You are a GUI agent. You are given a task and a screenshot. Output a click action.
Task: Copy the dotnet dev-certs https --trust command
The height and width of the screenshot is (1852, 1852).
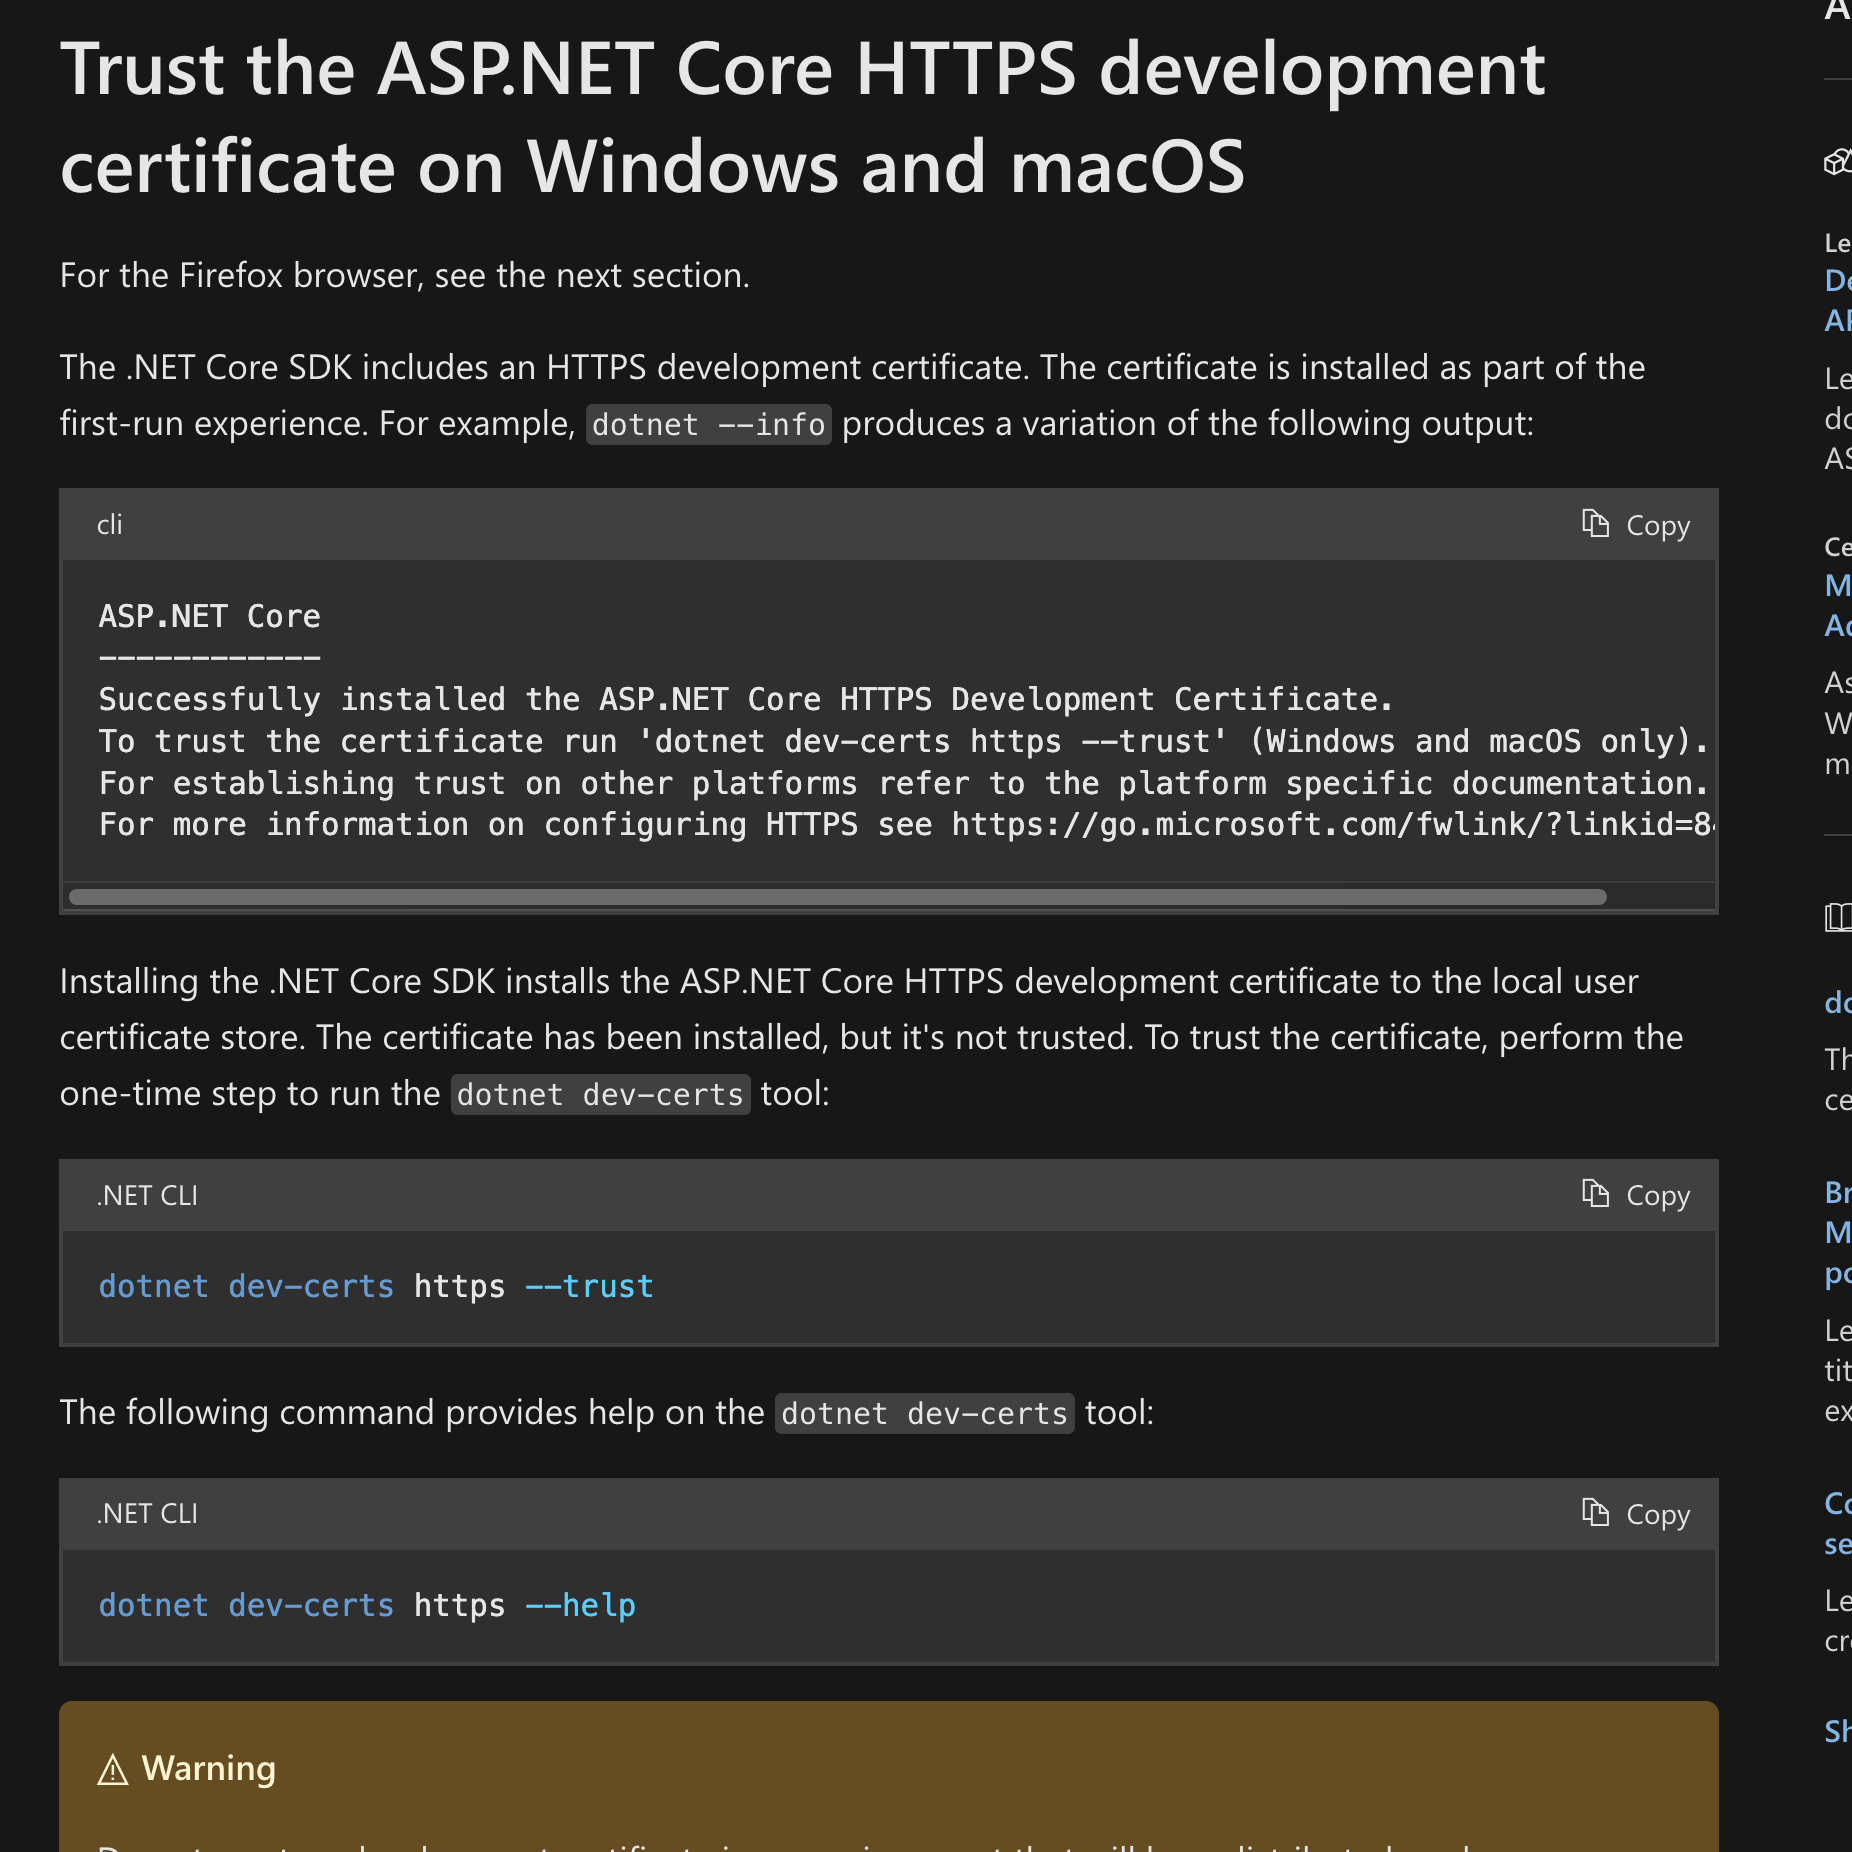[x=1636, y=1195]
